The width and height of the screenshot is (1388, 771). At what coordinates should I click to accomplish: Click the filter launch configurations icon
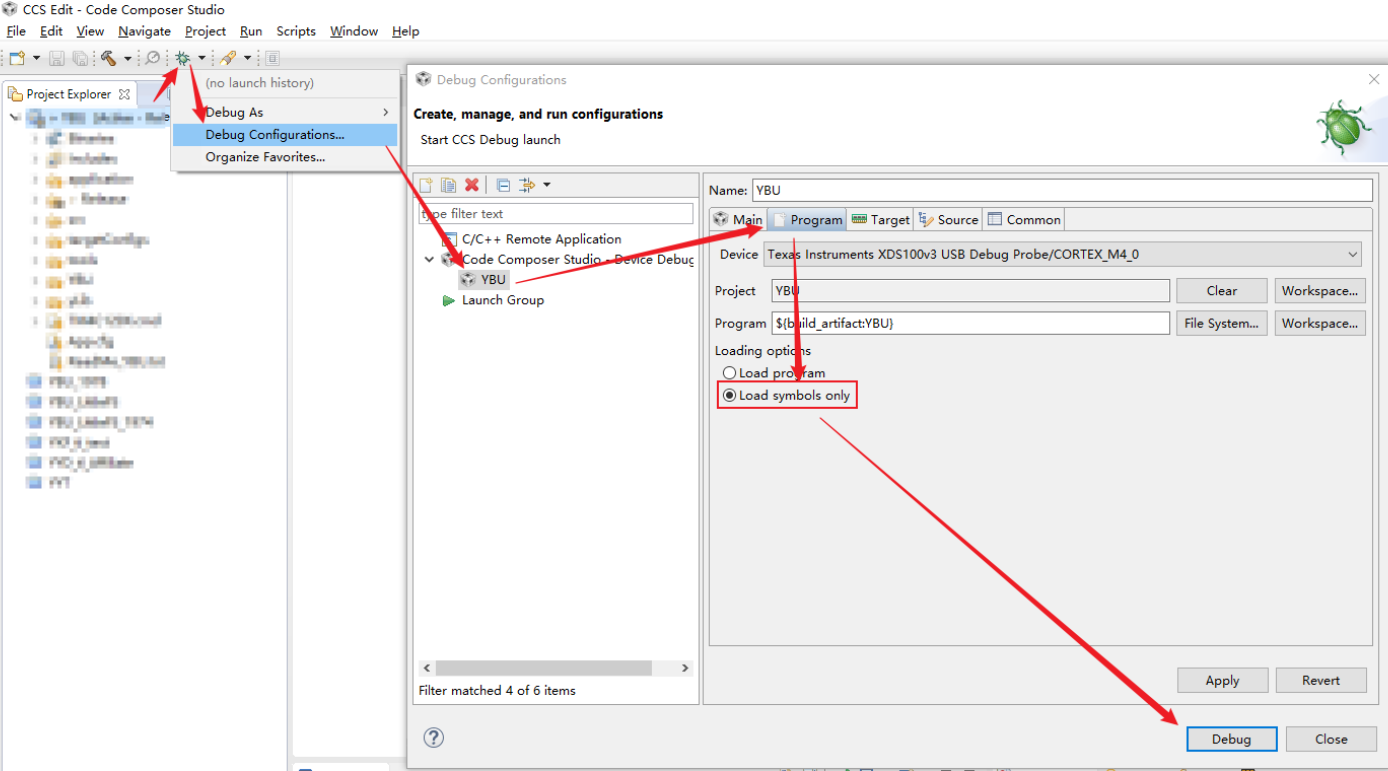(x=527, y=185)
